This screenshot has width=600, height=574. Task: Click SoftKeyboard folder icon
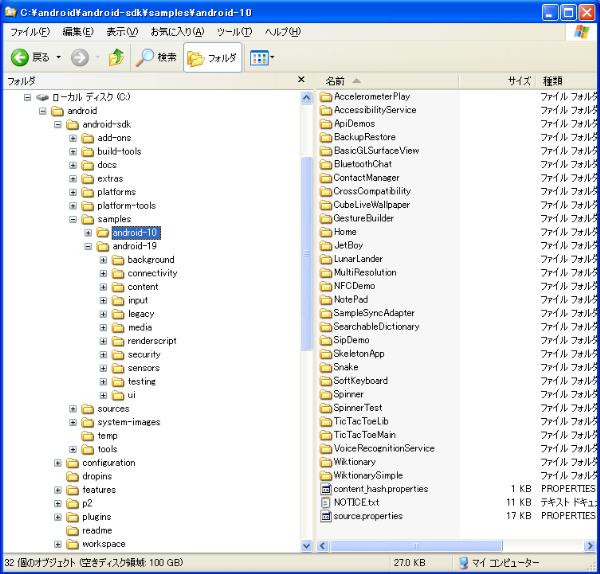[x=326, y=381]
